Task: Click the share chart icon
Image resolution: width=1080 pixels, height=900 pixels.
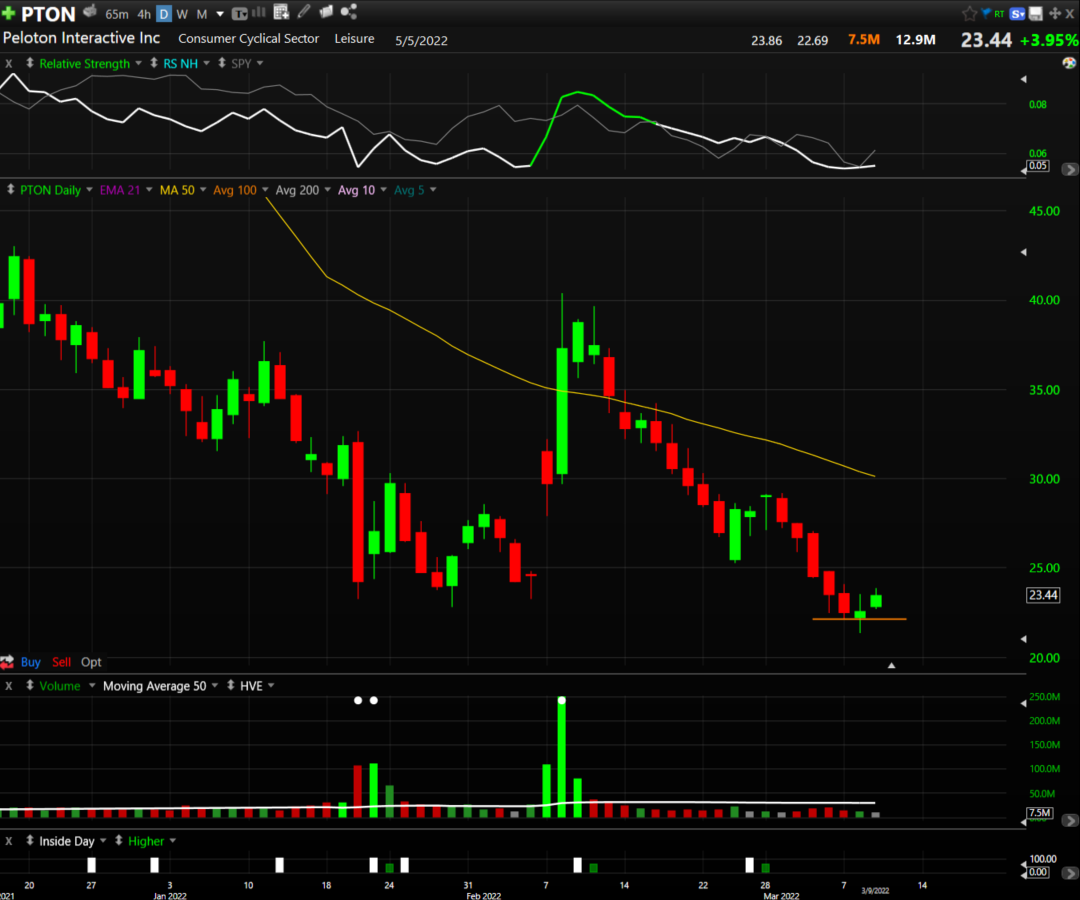Action: [x=349, y=12]
